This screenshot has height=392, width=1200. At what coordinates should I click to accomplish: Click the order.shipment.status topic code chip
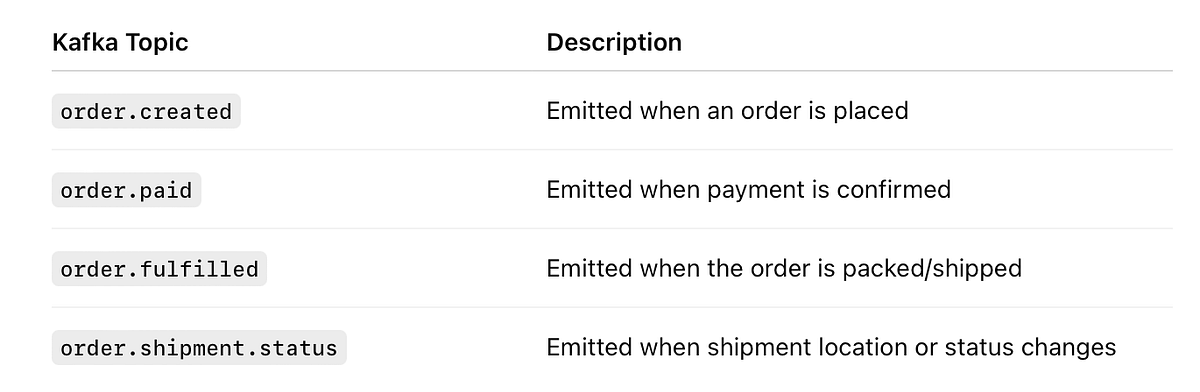[199, 348]
